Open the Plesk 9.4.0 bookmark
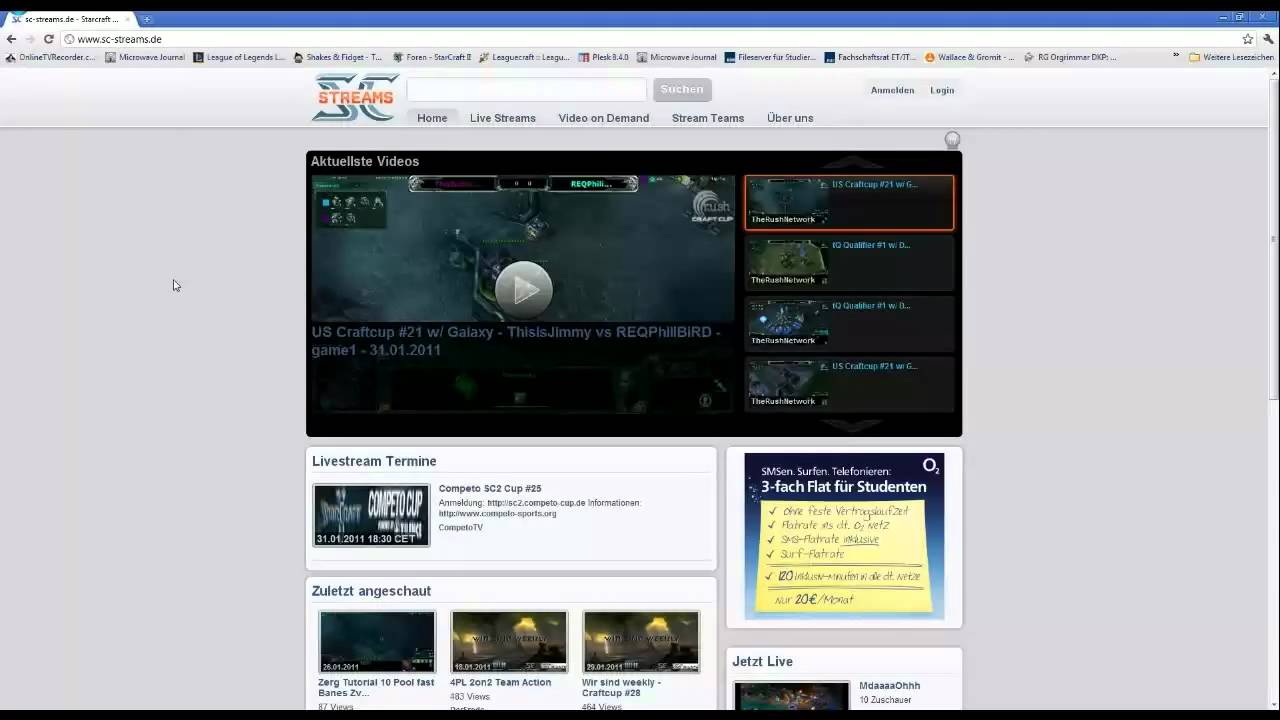1280x720 pixels. point(604,57)
